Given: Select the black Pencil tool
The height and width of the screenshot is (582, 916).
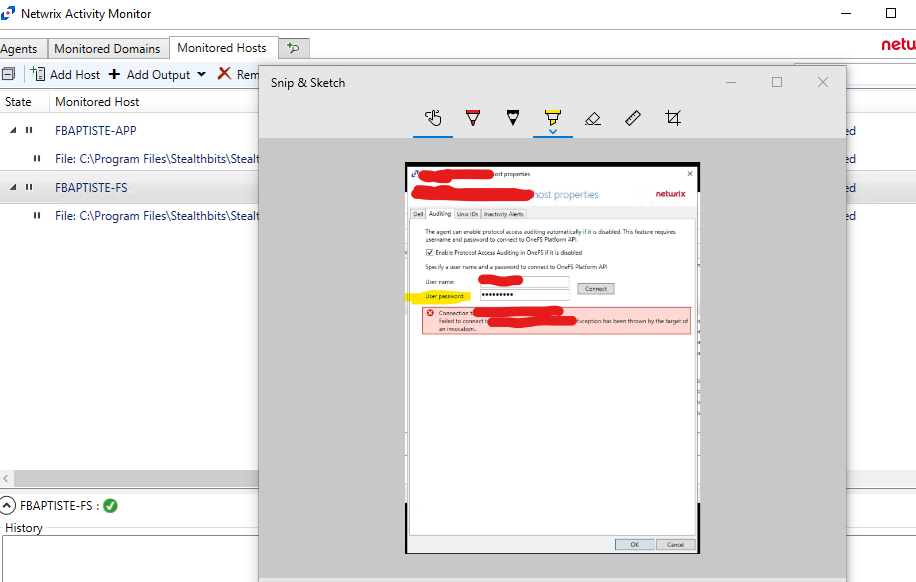Looking at the screenshot, I should [512, 117].
